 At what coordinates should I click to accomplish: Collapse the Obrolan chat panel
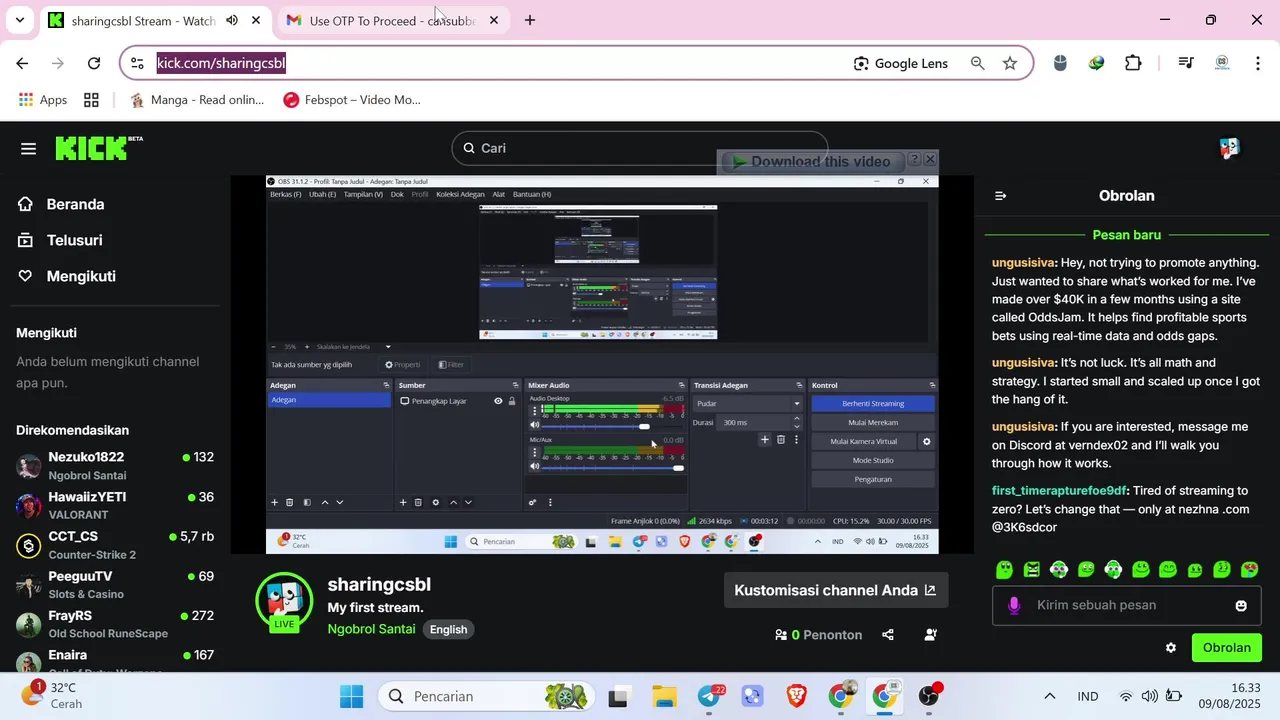point(1000,196)
